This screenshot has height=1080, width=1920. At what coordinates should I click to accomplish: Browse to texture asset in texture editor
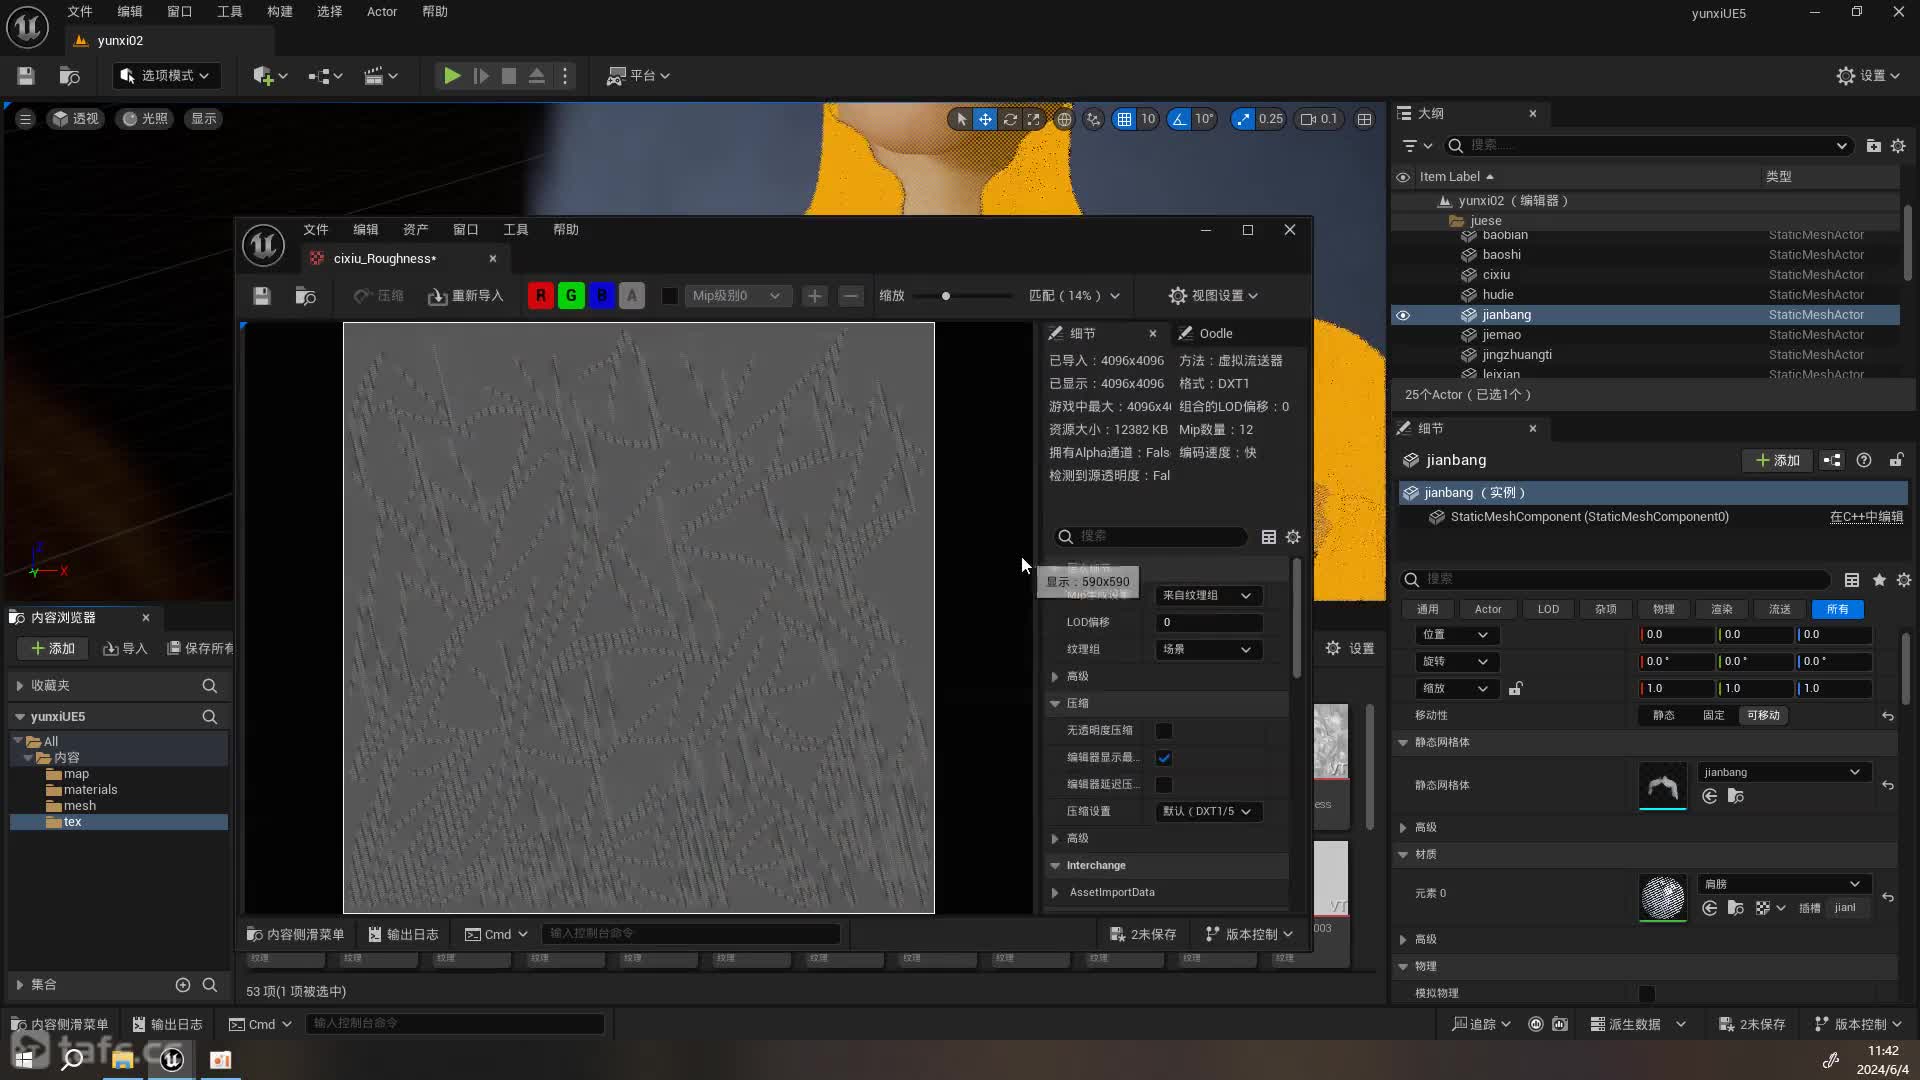[305, 296]
